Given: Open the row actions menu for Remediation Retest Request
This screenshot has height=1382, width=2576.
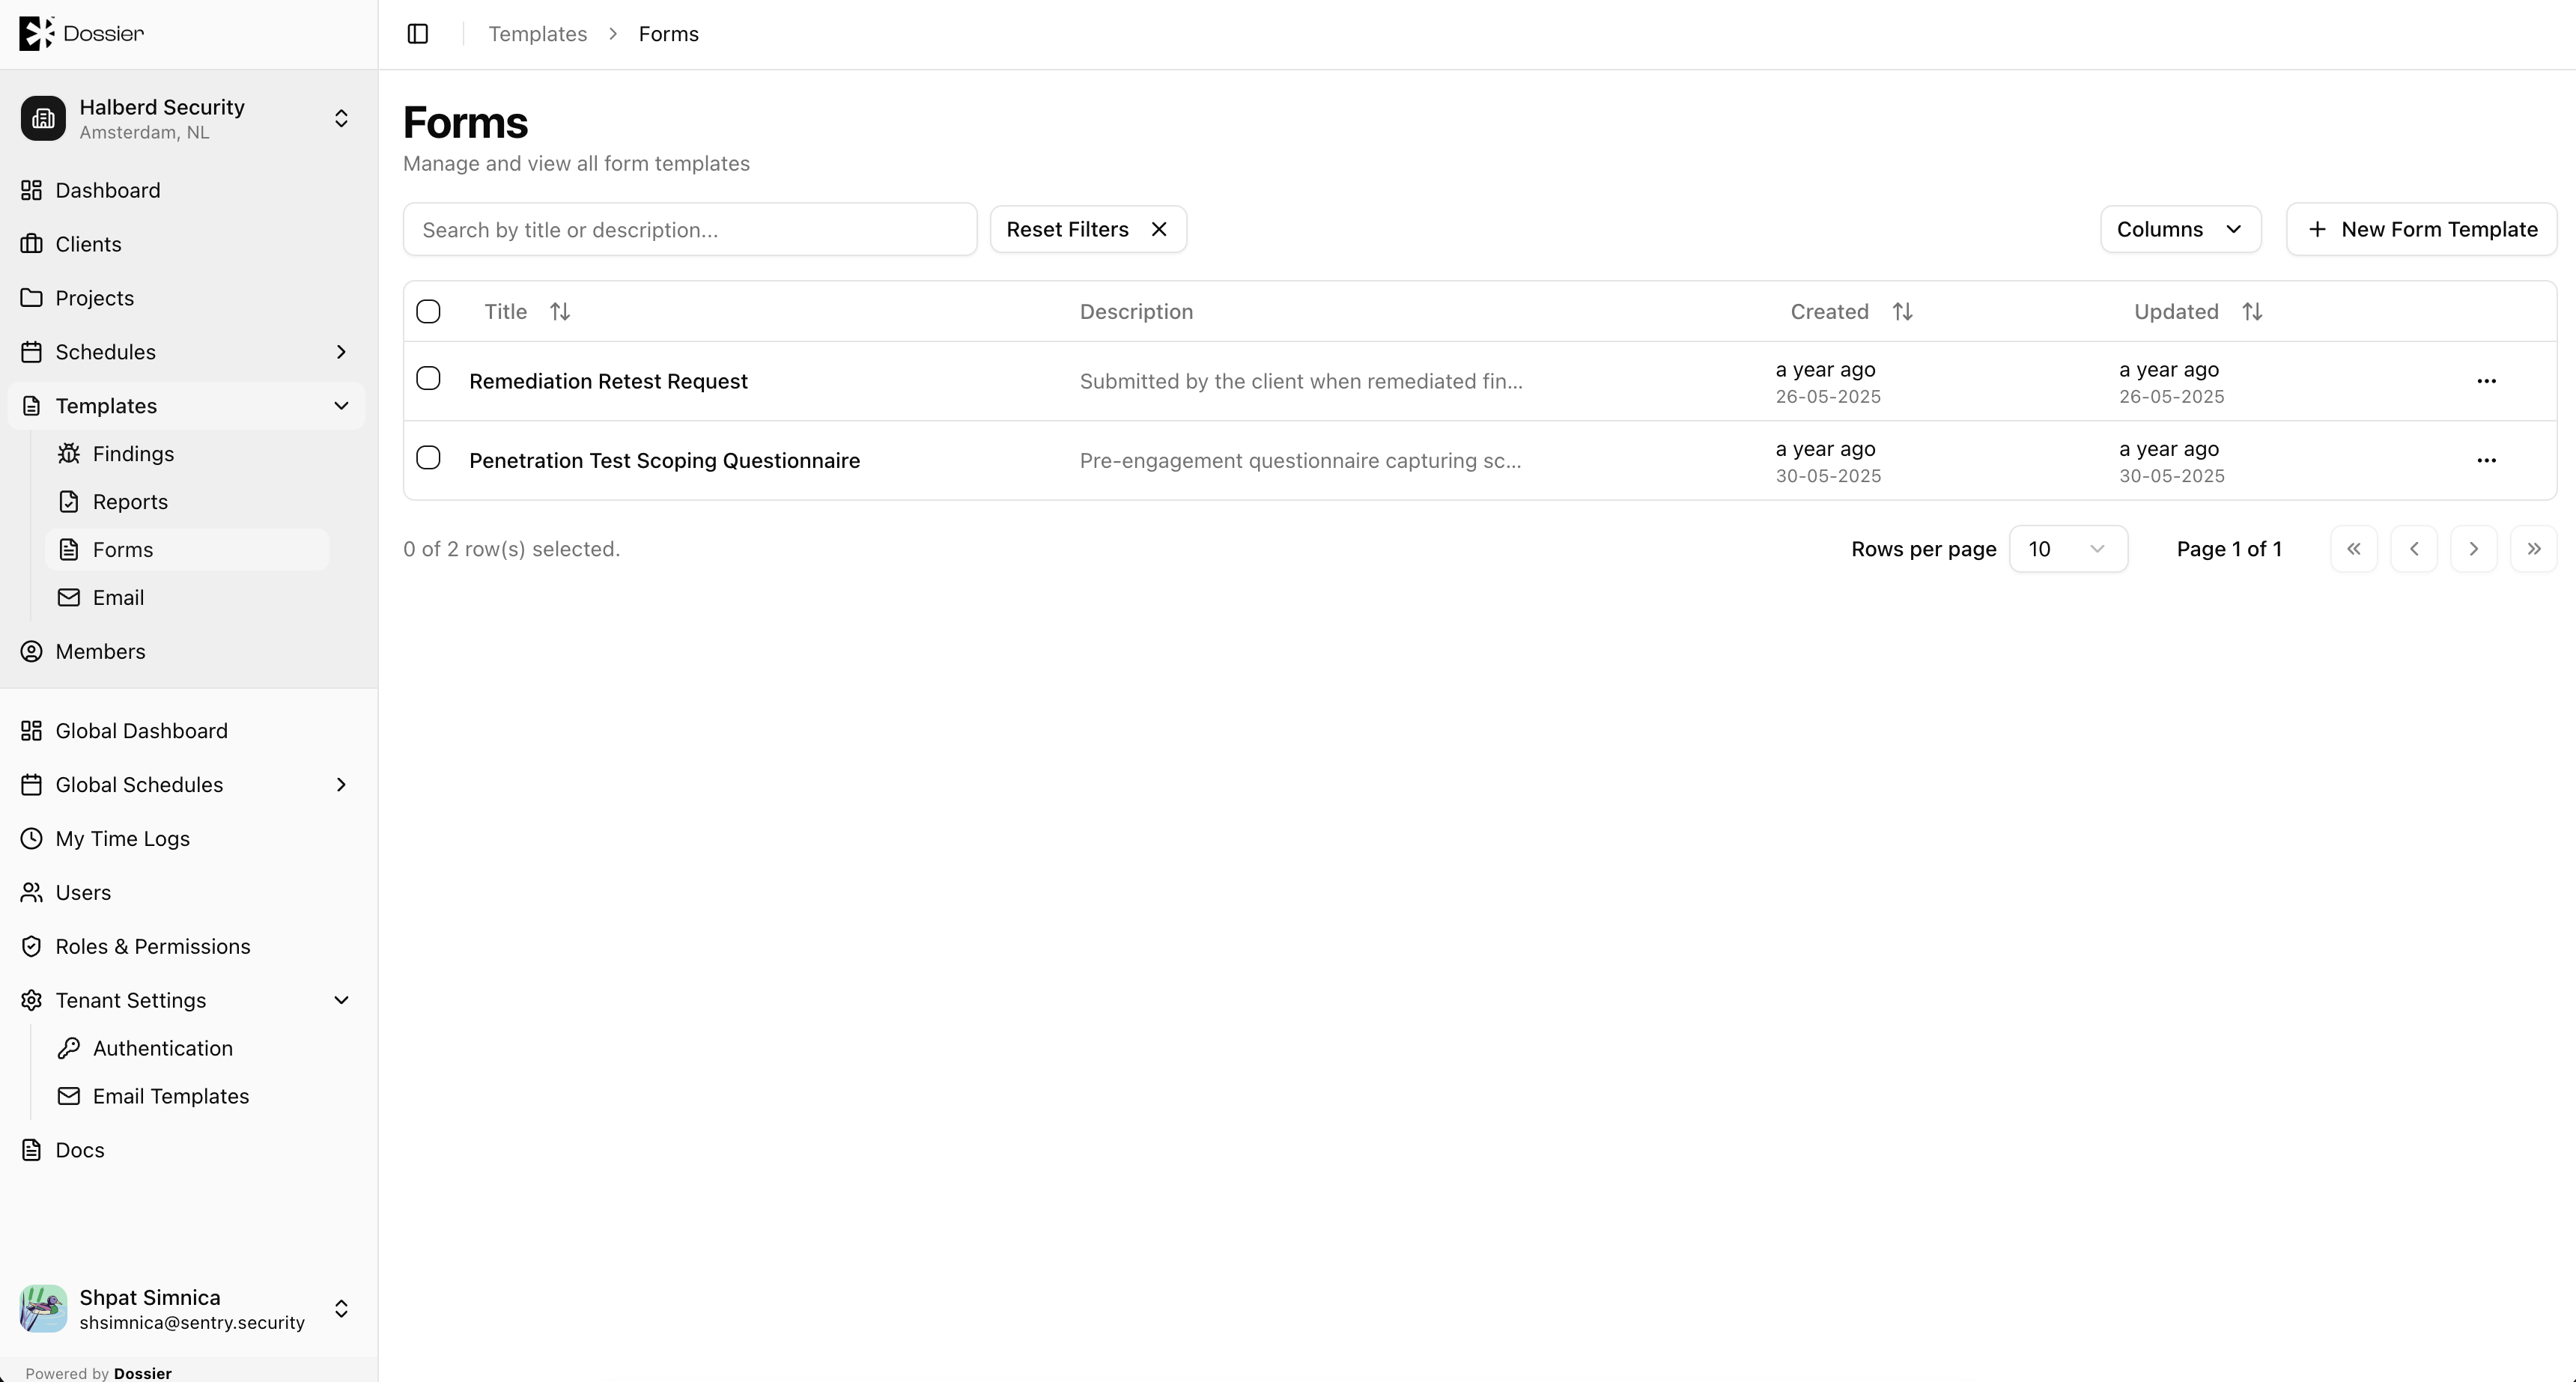Looking at the screenshot, I should [x=2486, y=381].
